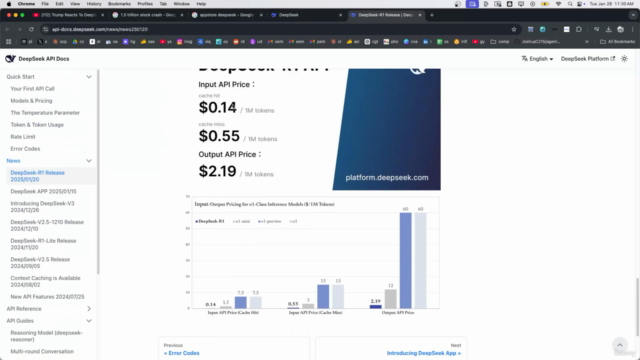640x360 pixels.
Task: Click the scroll-to-top arrow button
Action: (x=620, y=345)
